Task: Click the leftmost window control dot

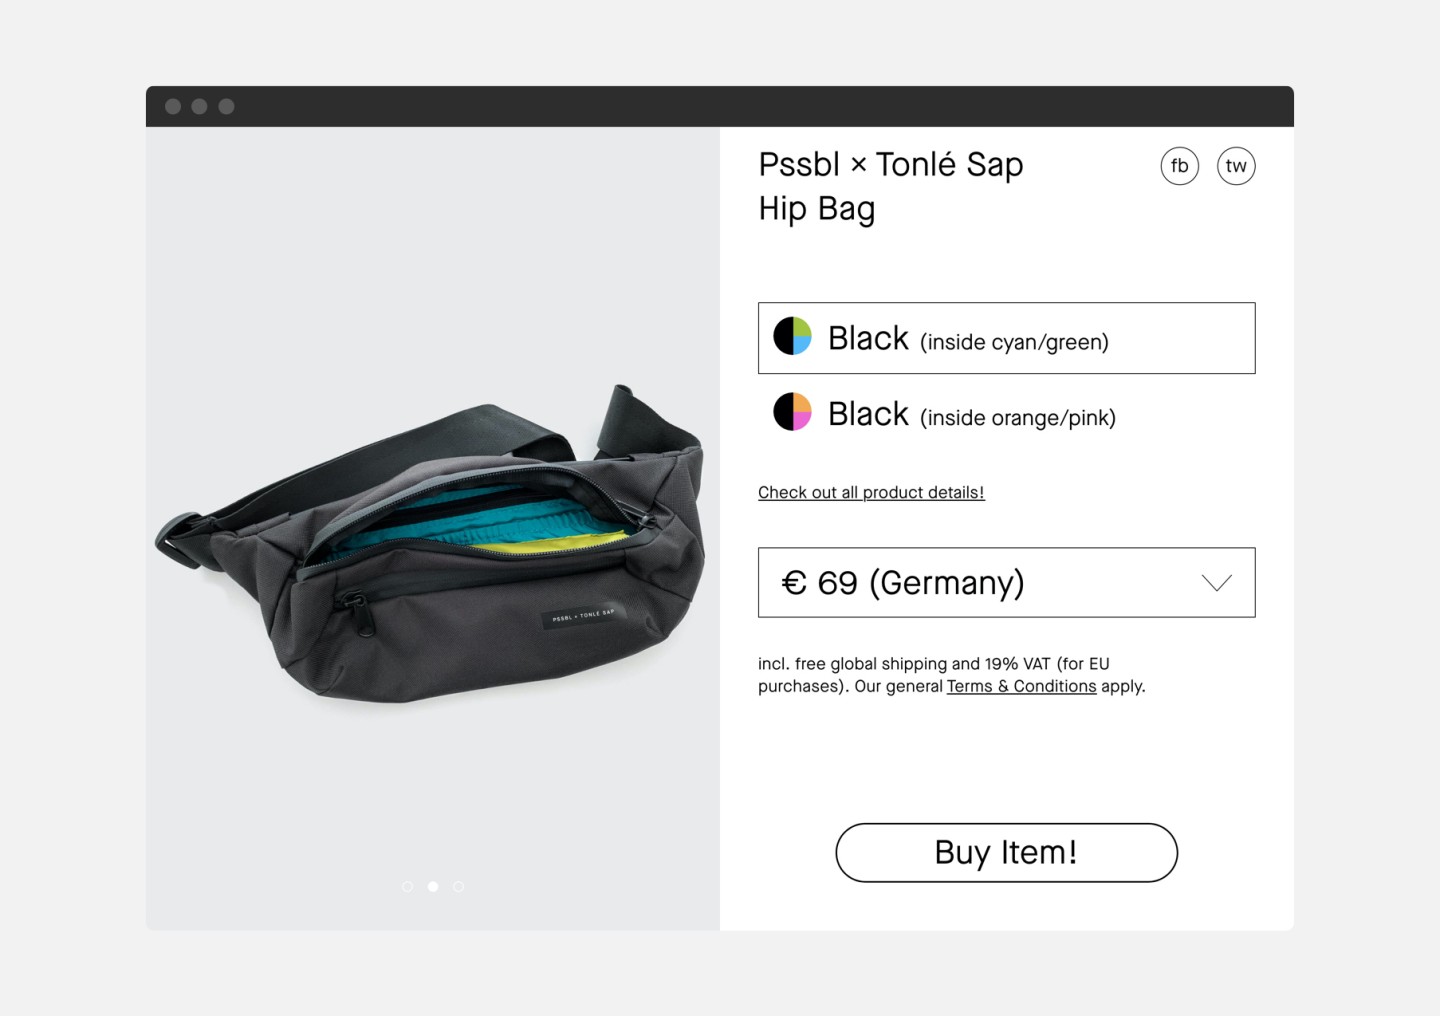Action: coord(173,106)
